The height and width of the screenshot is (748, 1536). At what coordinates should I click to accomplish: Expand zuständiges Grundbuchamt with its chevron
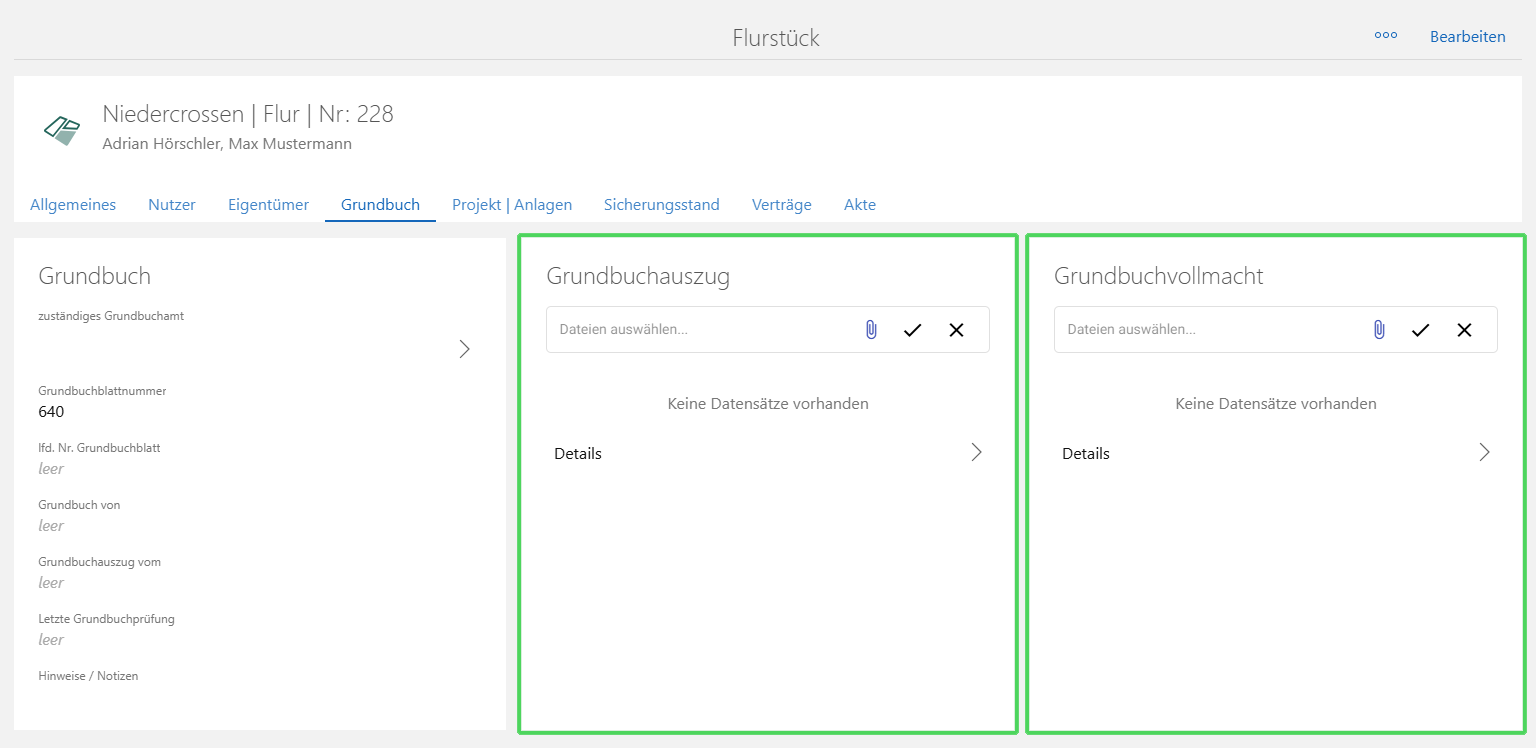[464, 348]
